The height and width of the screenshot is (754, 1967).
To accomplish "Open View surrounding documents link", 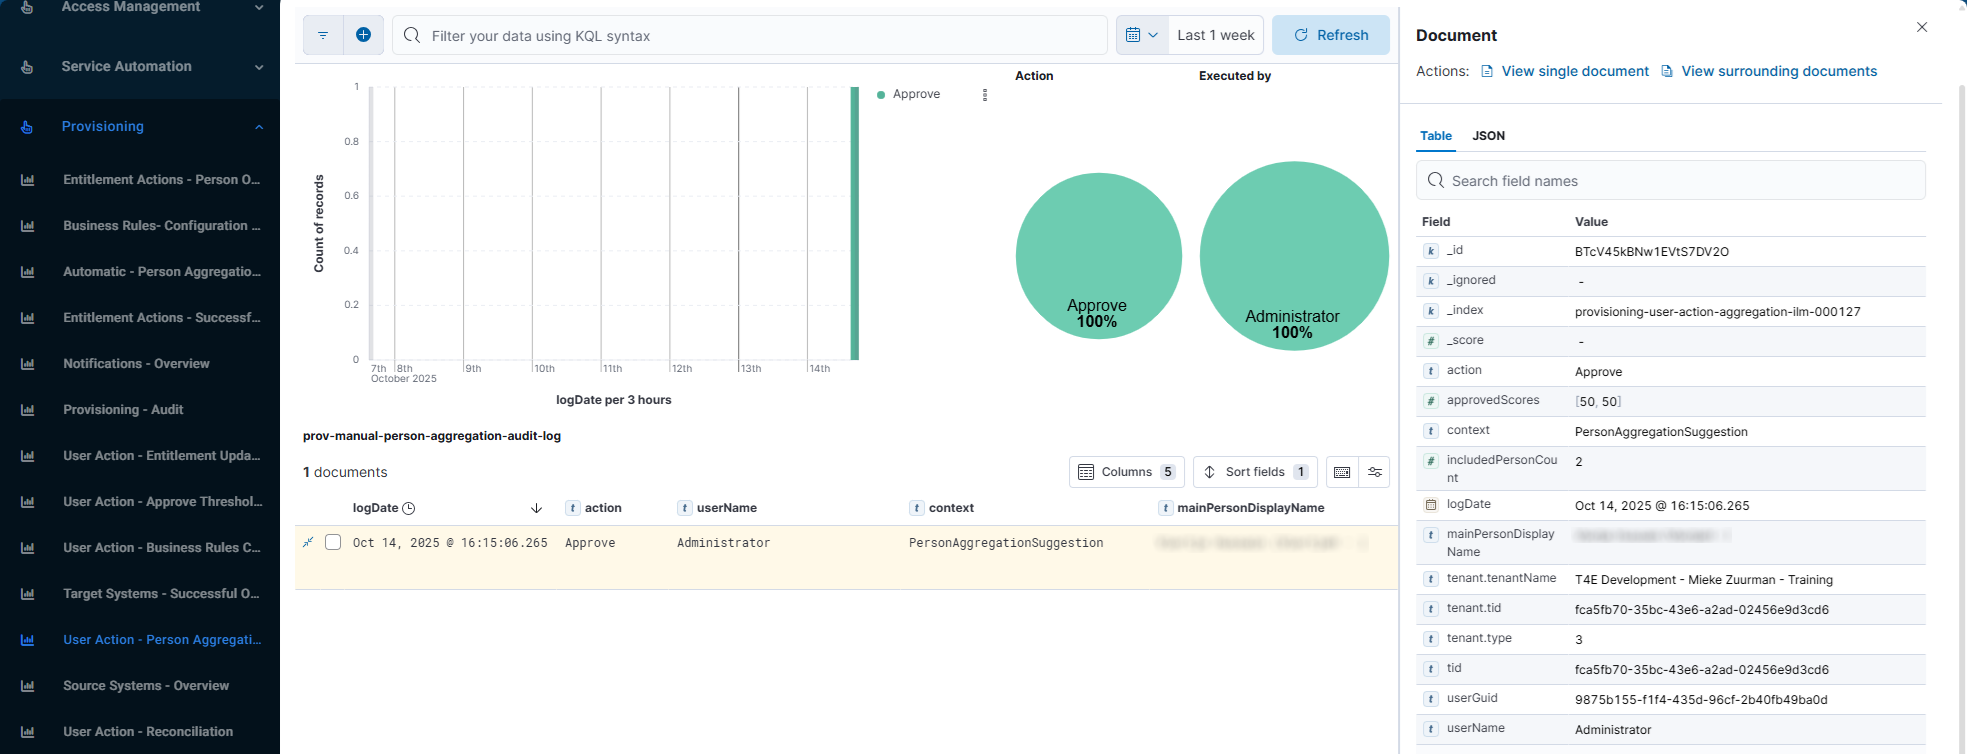I will [x=1769, y=71].
